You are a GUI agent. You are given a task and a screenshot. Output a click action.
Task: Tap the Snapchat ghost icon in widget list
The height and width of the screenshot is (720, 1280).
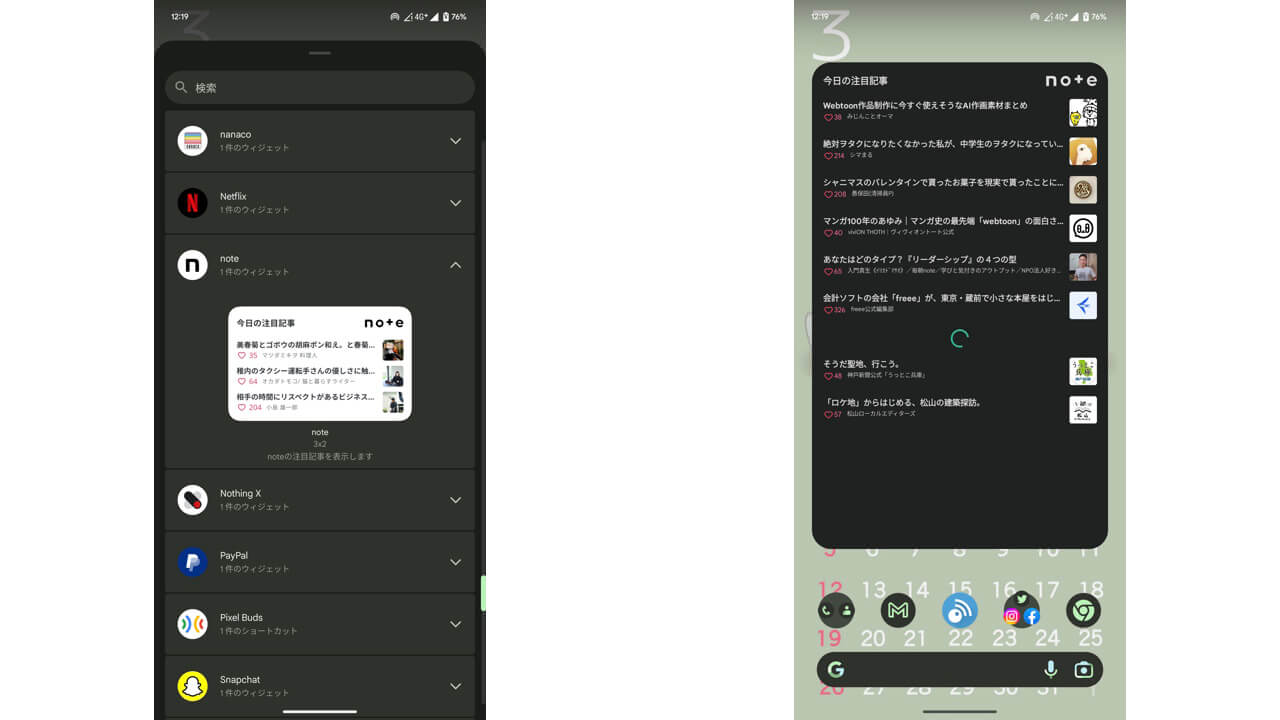pyautogui.click(x=192, y=686)
